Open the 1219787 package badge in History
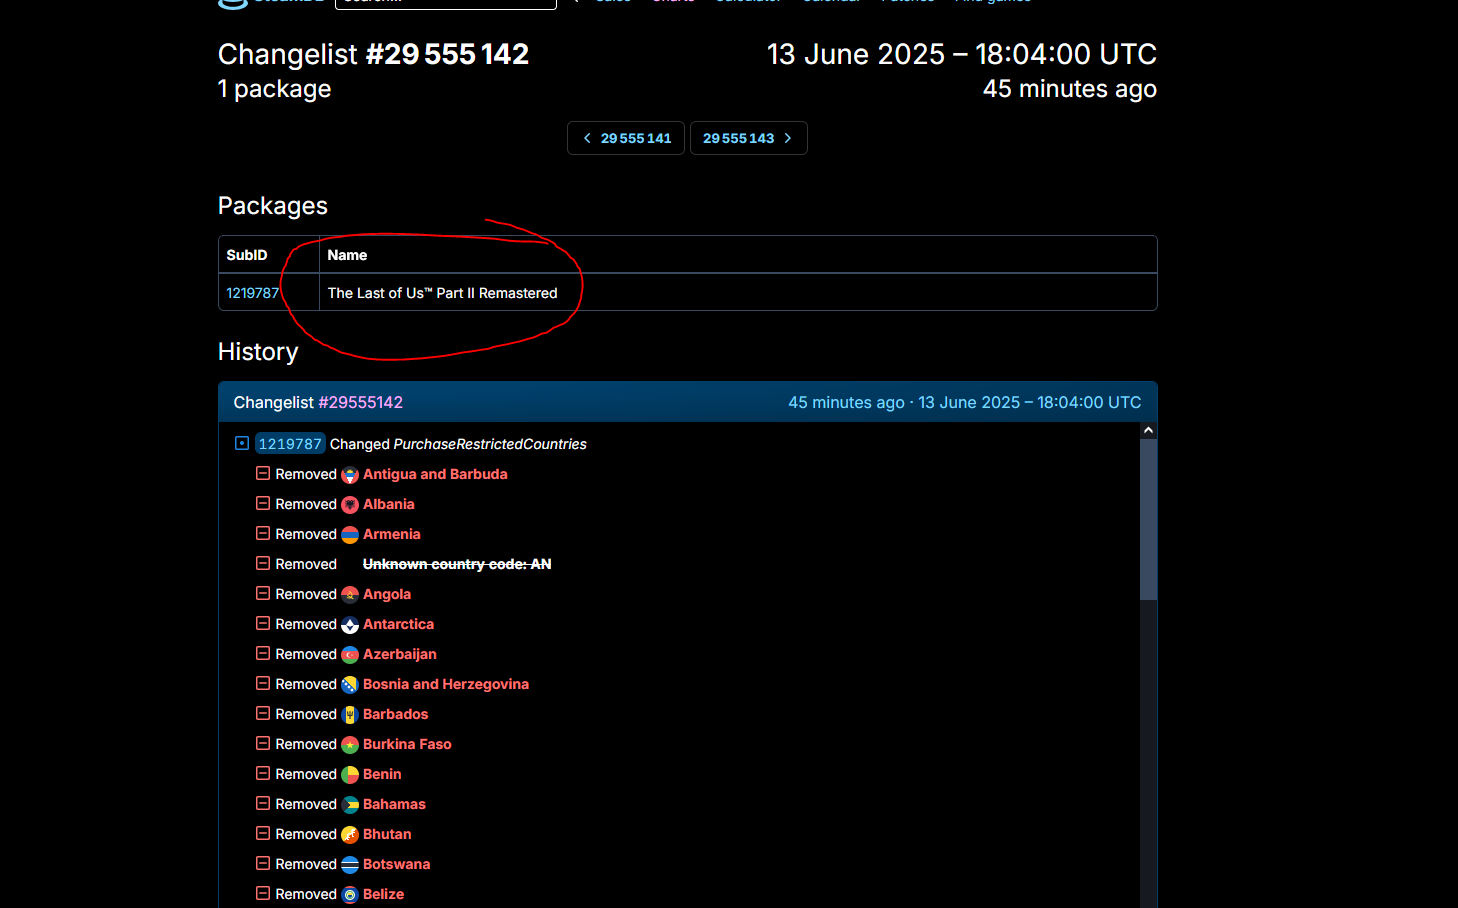The image size is (1458, 908). [290, 444]
